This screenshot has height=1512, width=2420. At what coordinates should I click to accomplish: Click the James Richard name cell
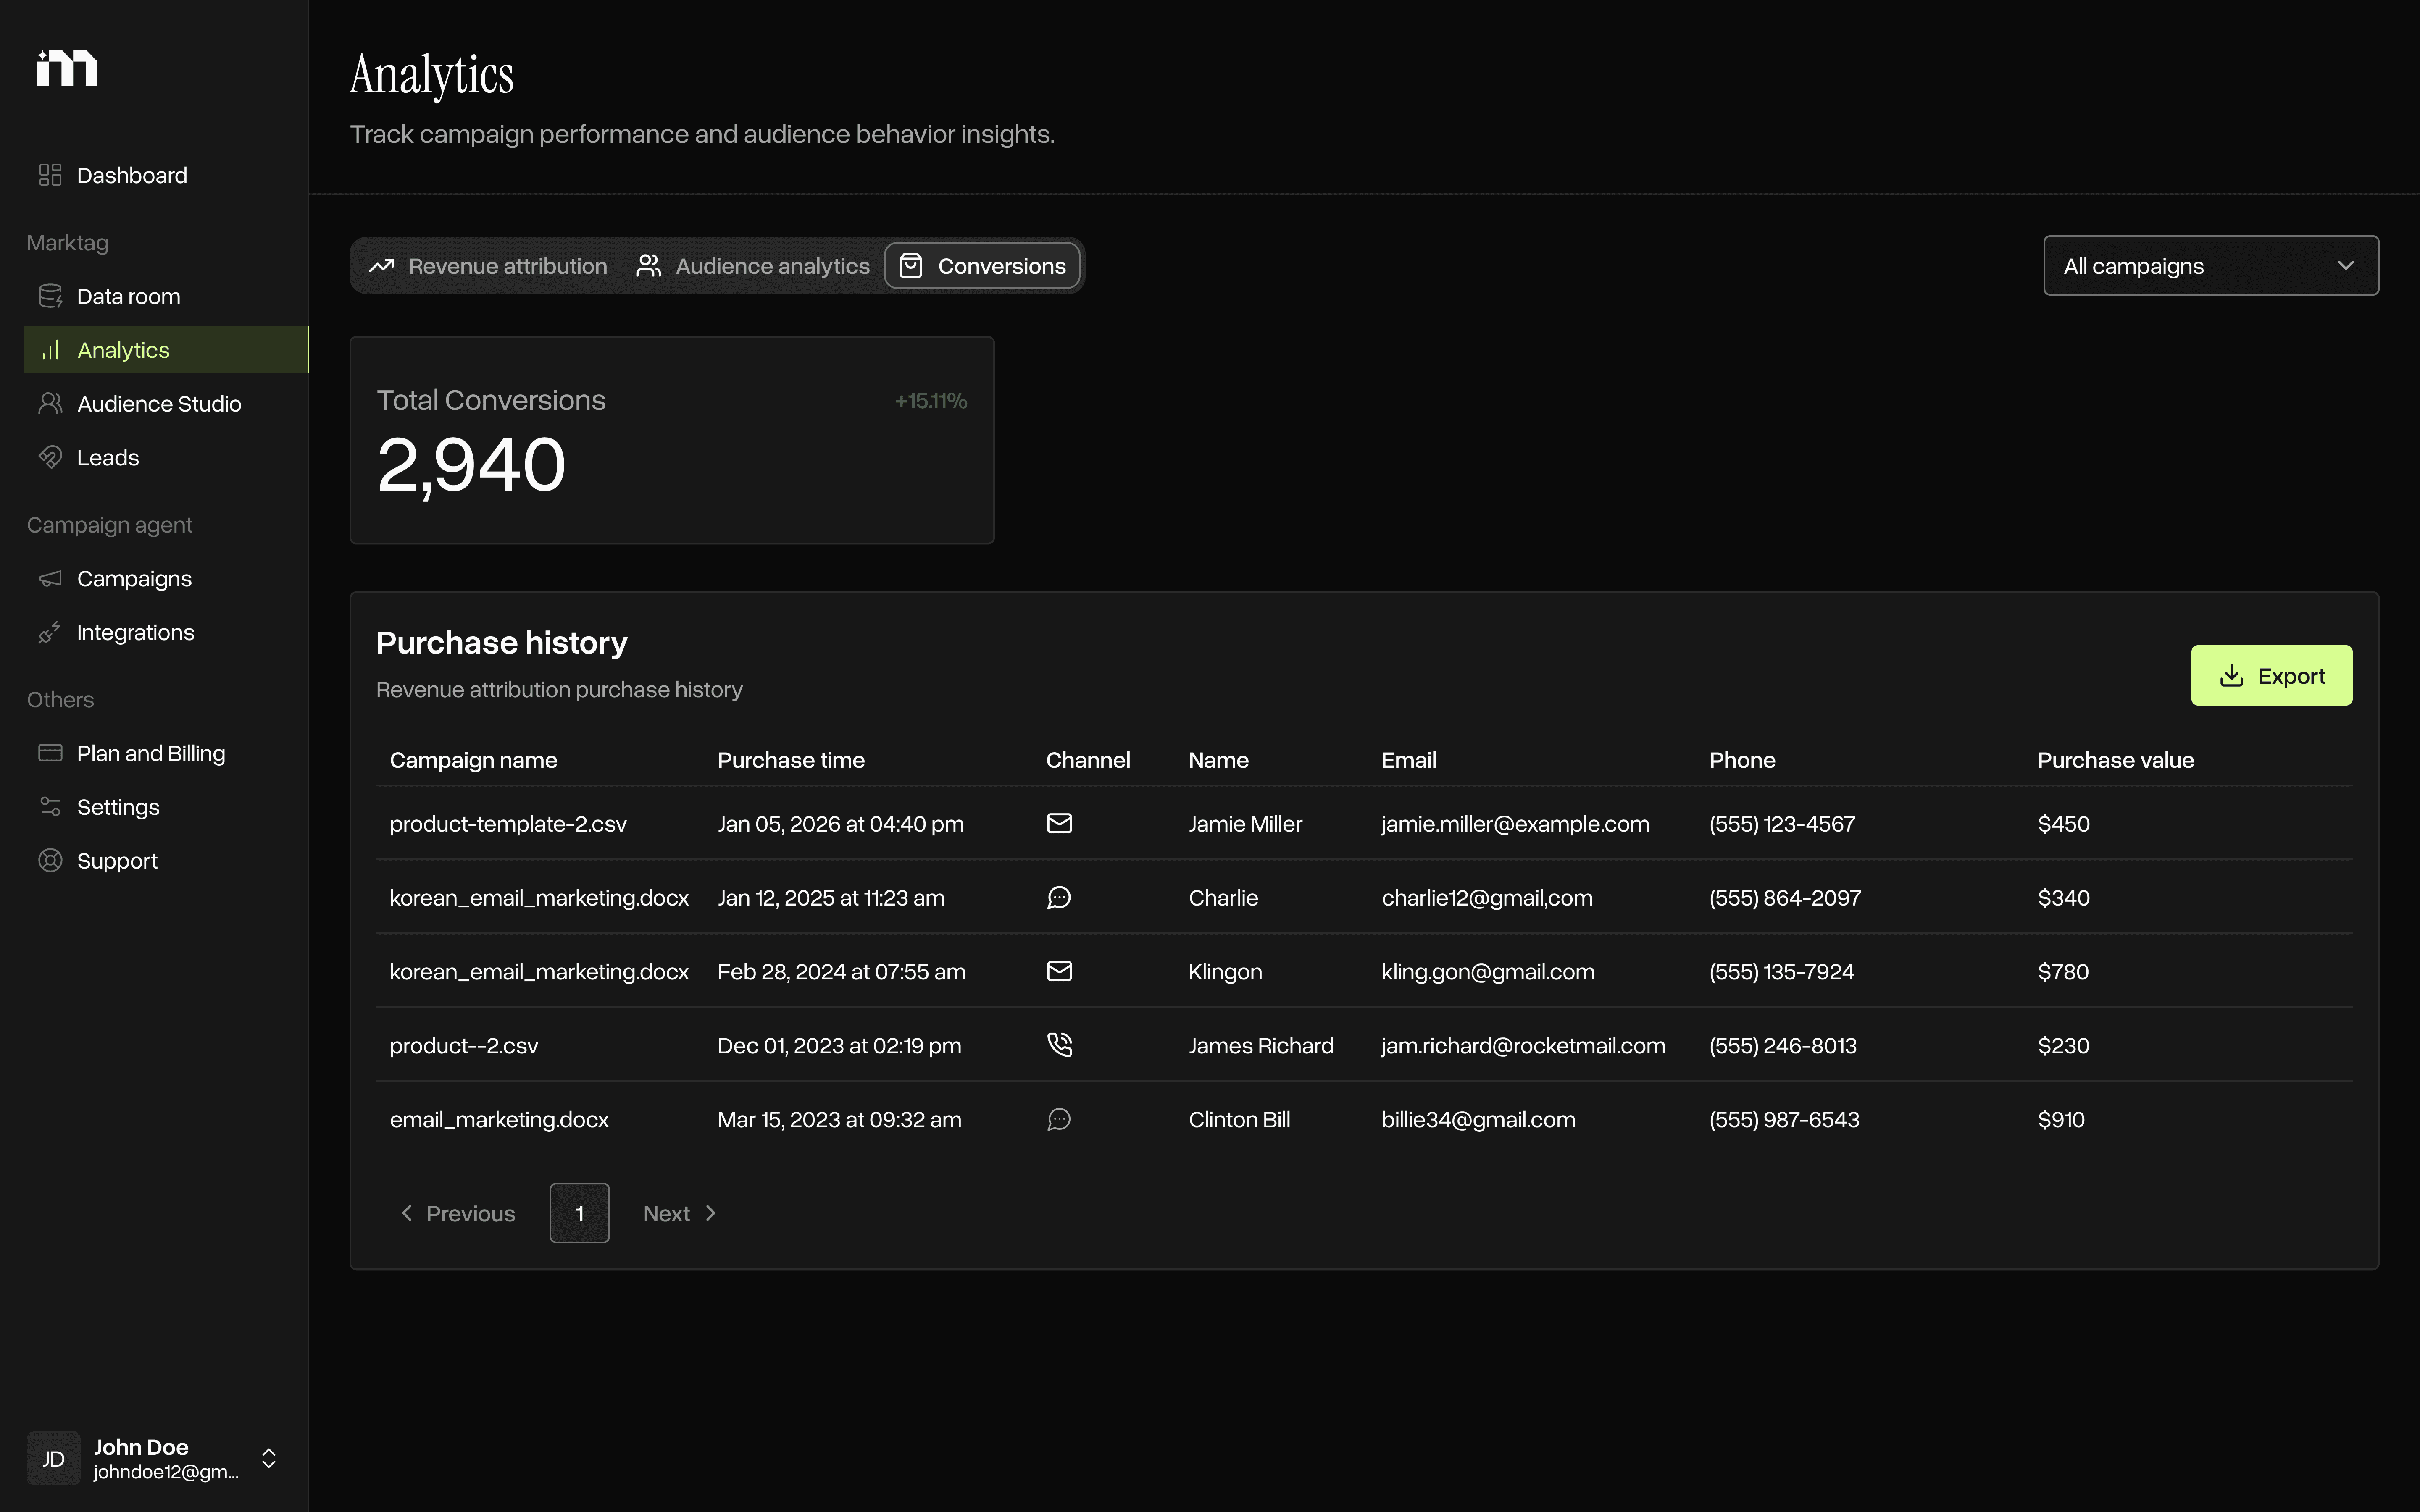[x=1261, y=1046]
